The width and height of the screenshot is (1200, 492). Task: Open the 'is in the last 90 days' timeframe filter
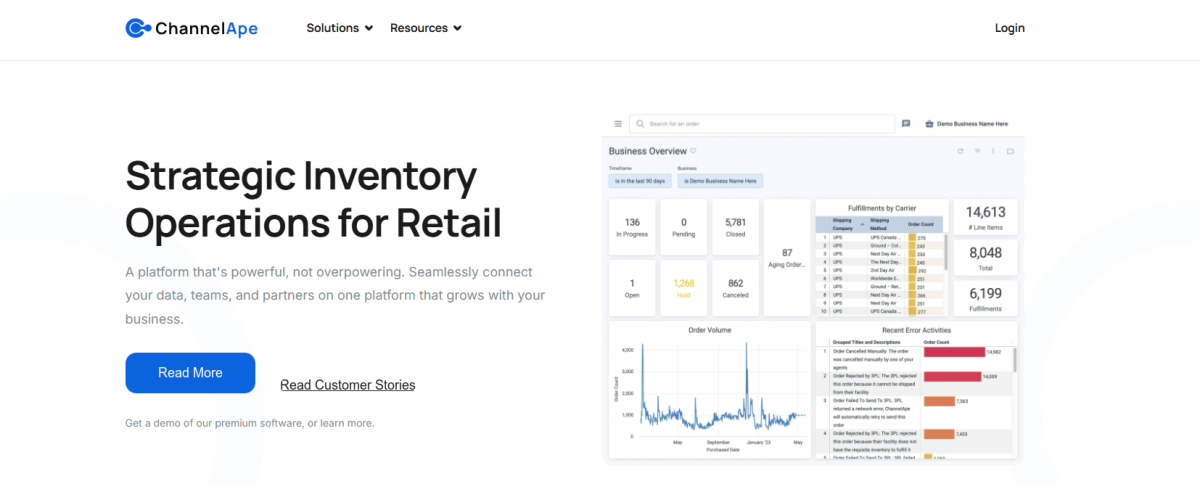click(x=639, y=181)
